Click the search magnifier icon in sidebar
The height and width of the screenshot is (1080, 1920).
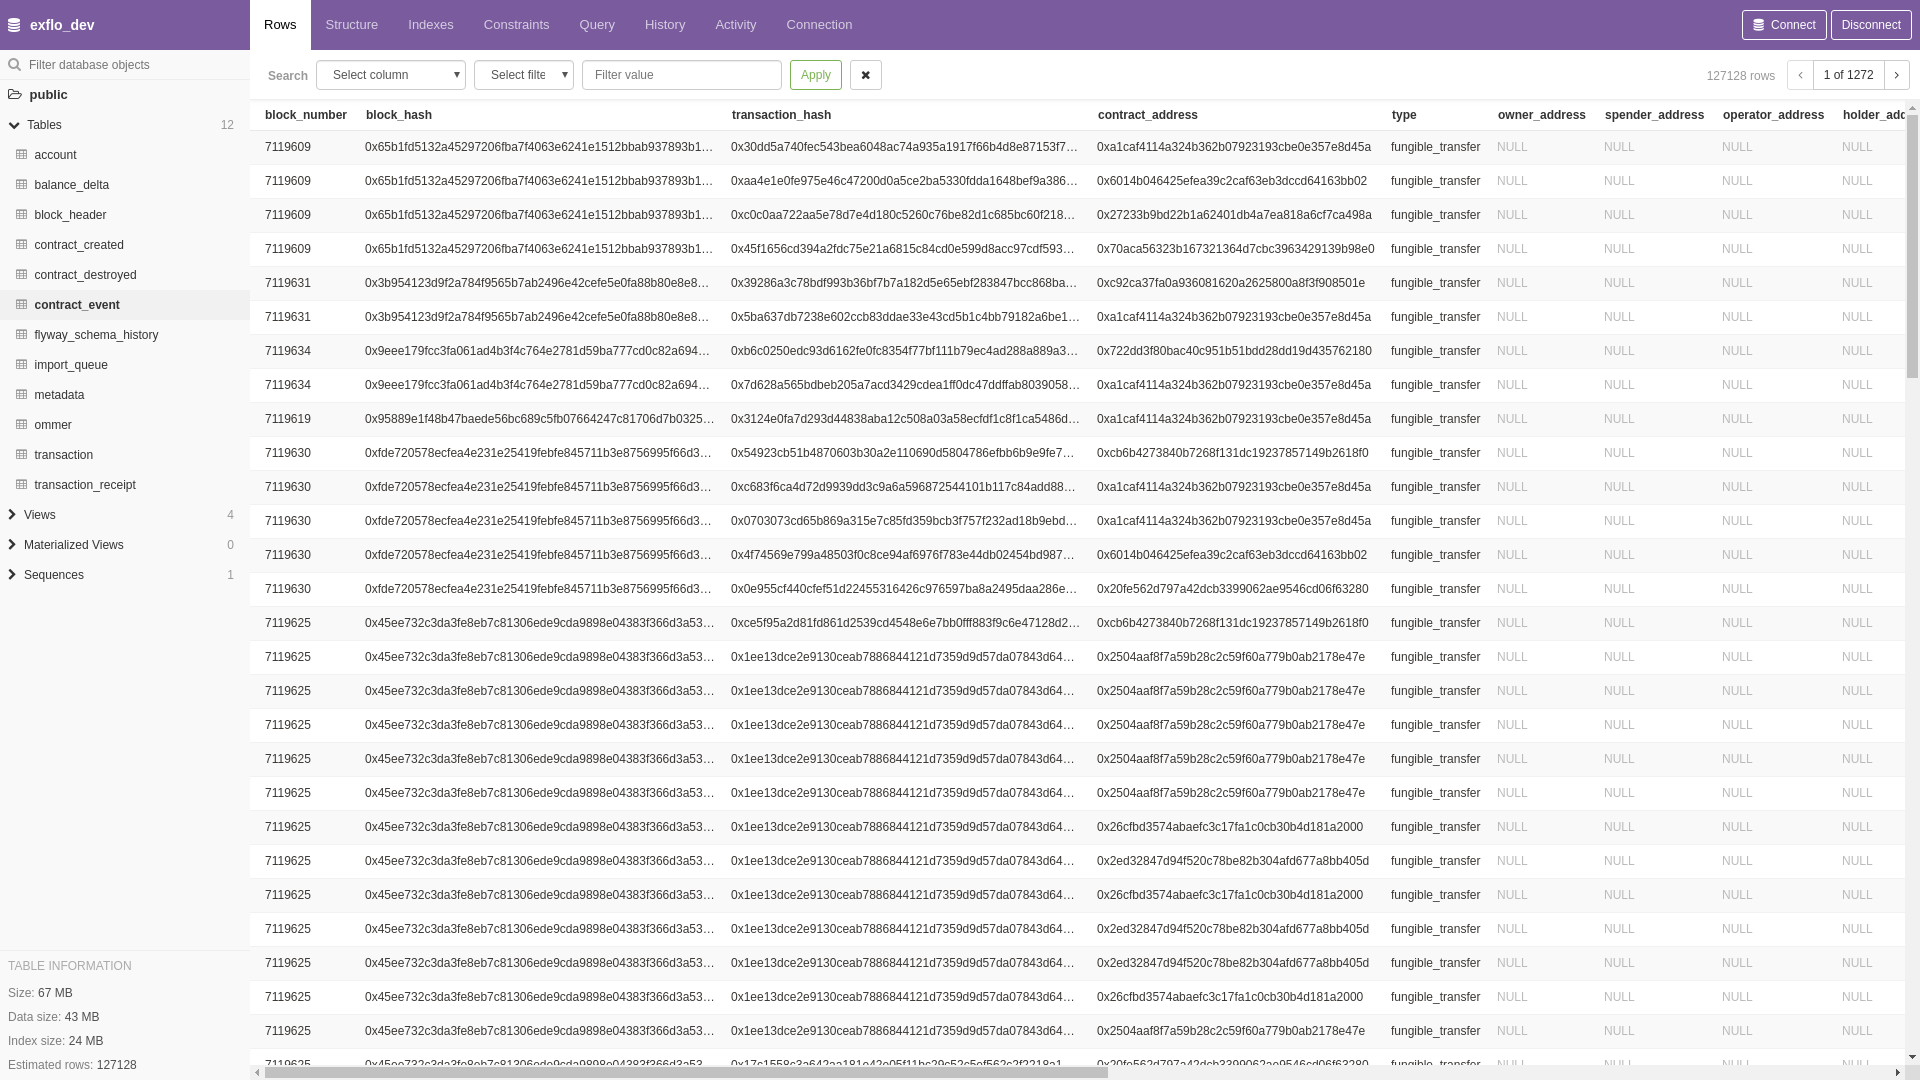tap(15, 65)
